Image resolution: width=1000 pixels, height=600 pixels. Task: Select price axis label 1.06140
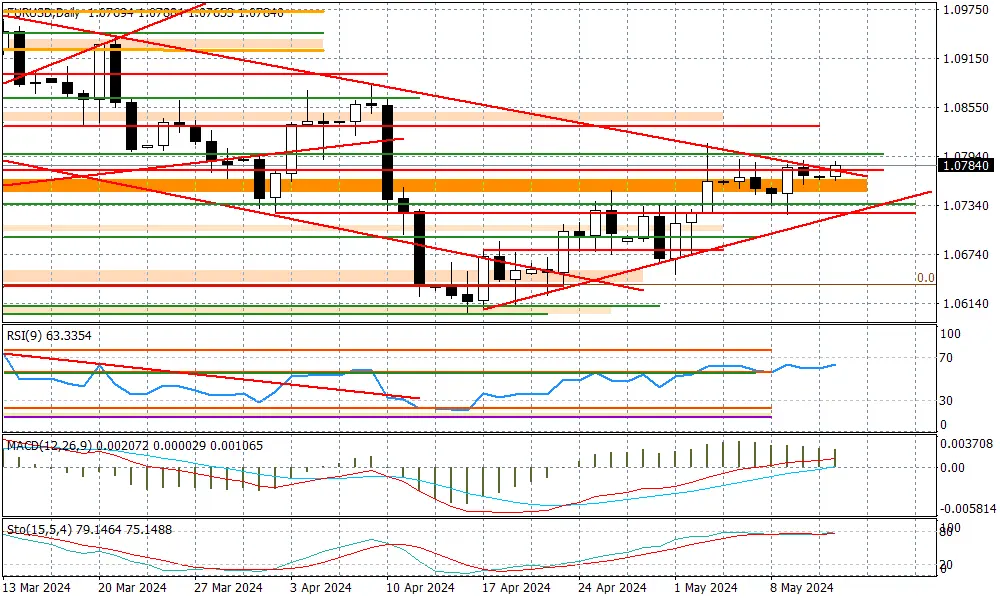(x=966, y=304)
